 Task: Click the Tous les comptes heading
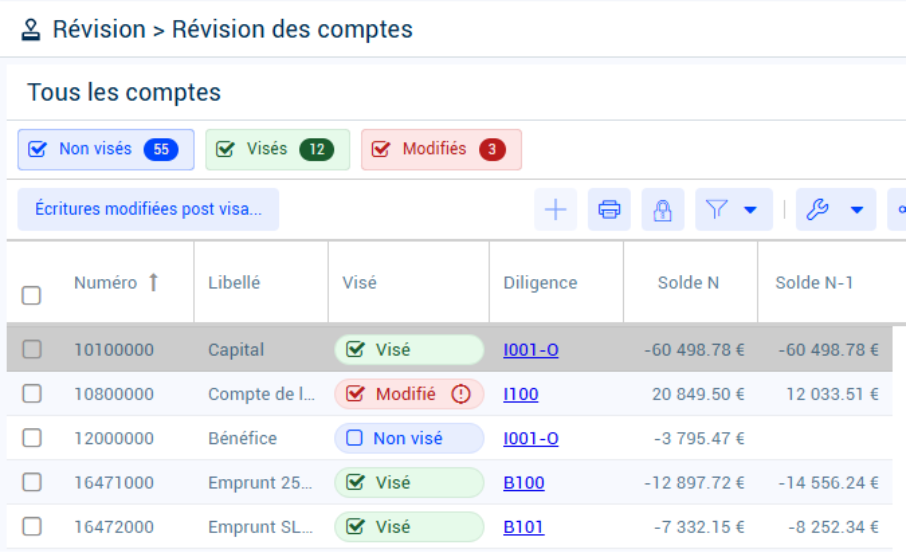[124, 92]
